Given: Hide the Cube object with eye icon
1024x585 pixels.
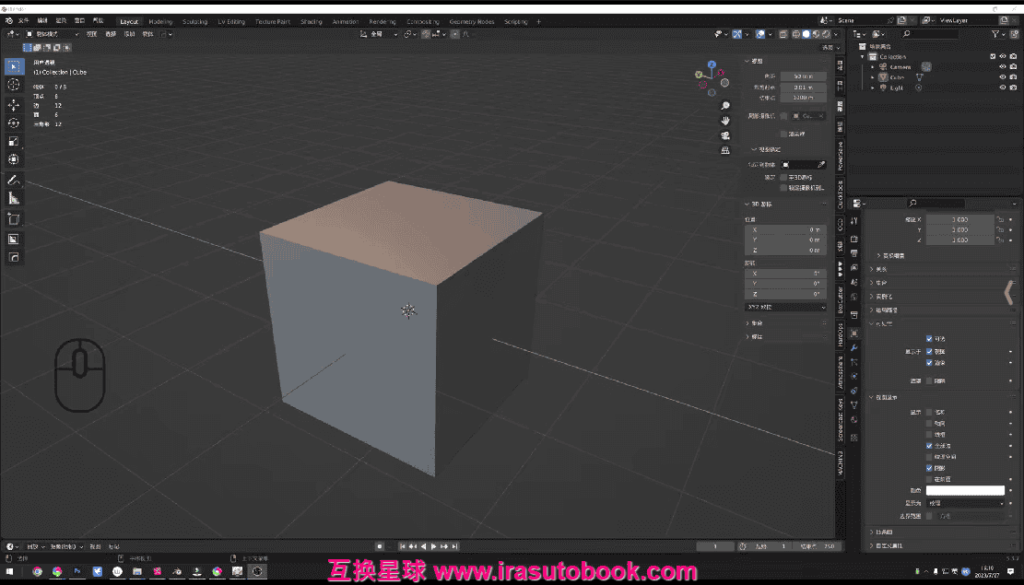Looking at the screenshot, I should click(x=1002, y=77).
